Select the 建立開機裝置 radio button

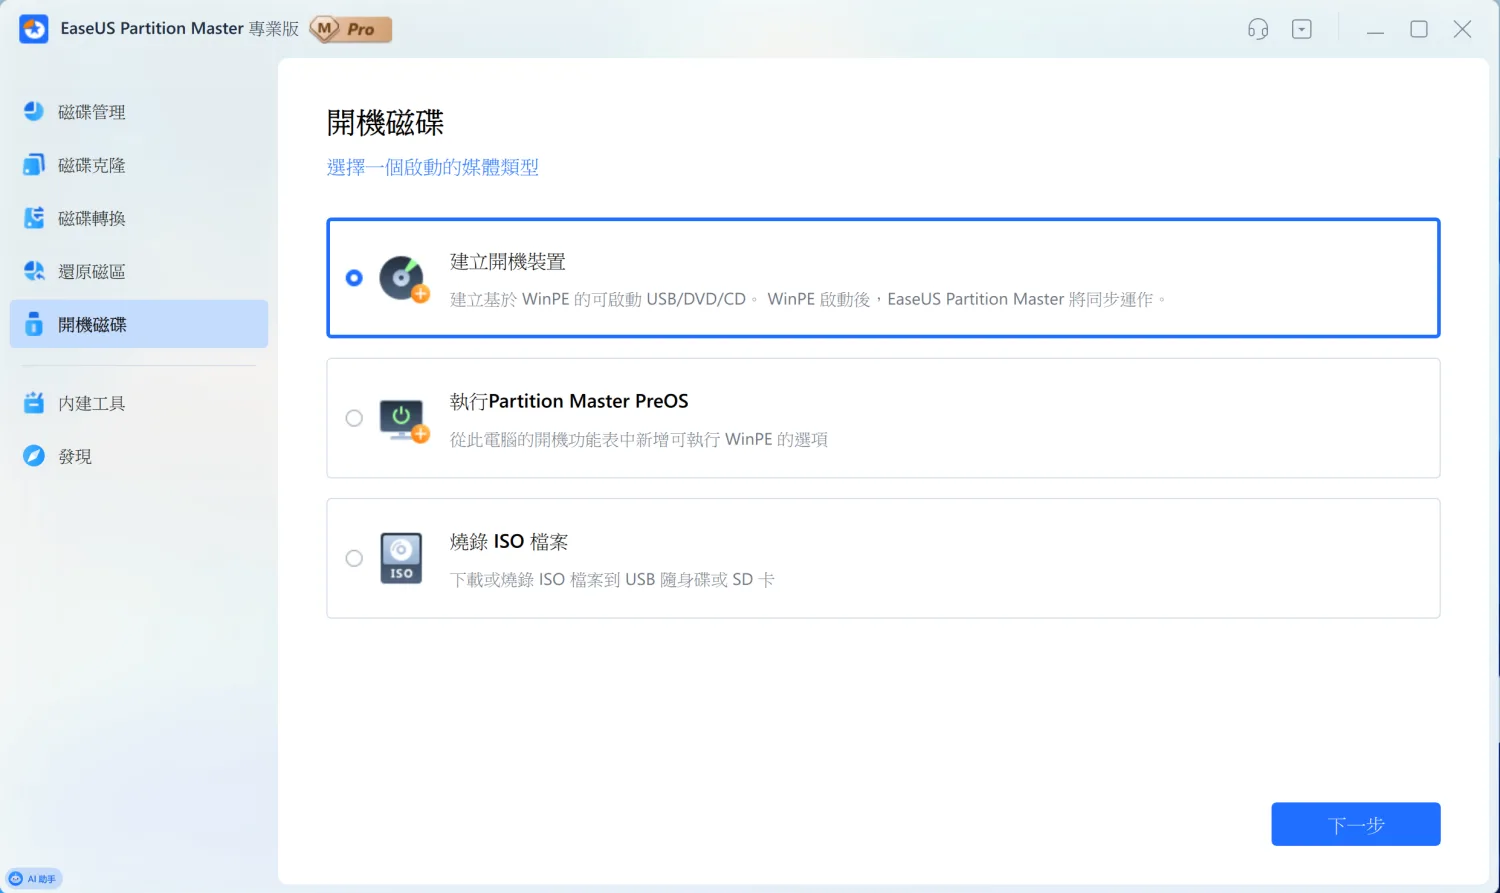354,278
